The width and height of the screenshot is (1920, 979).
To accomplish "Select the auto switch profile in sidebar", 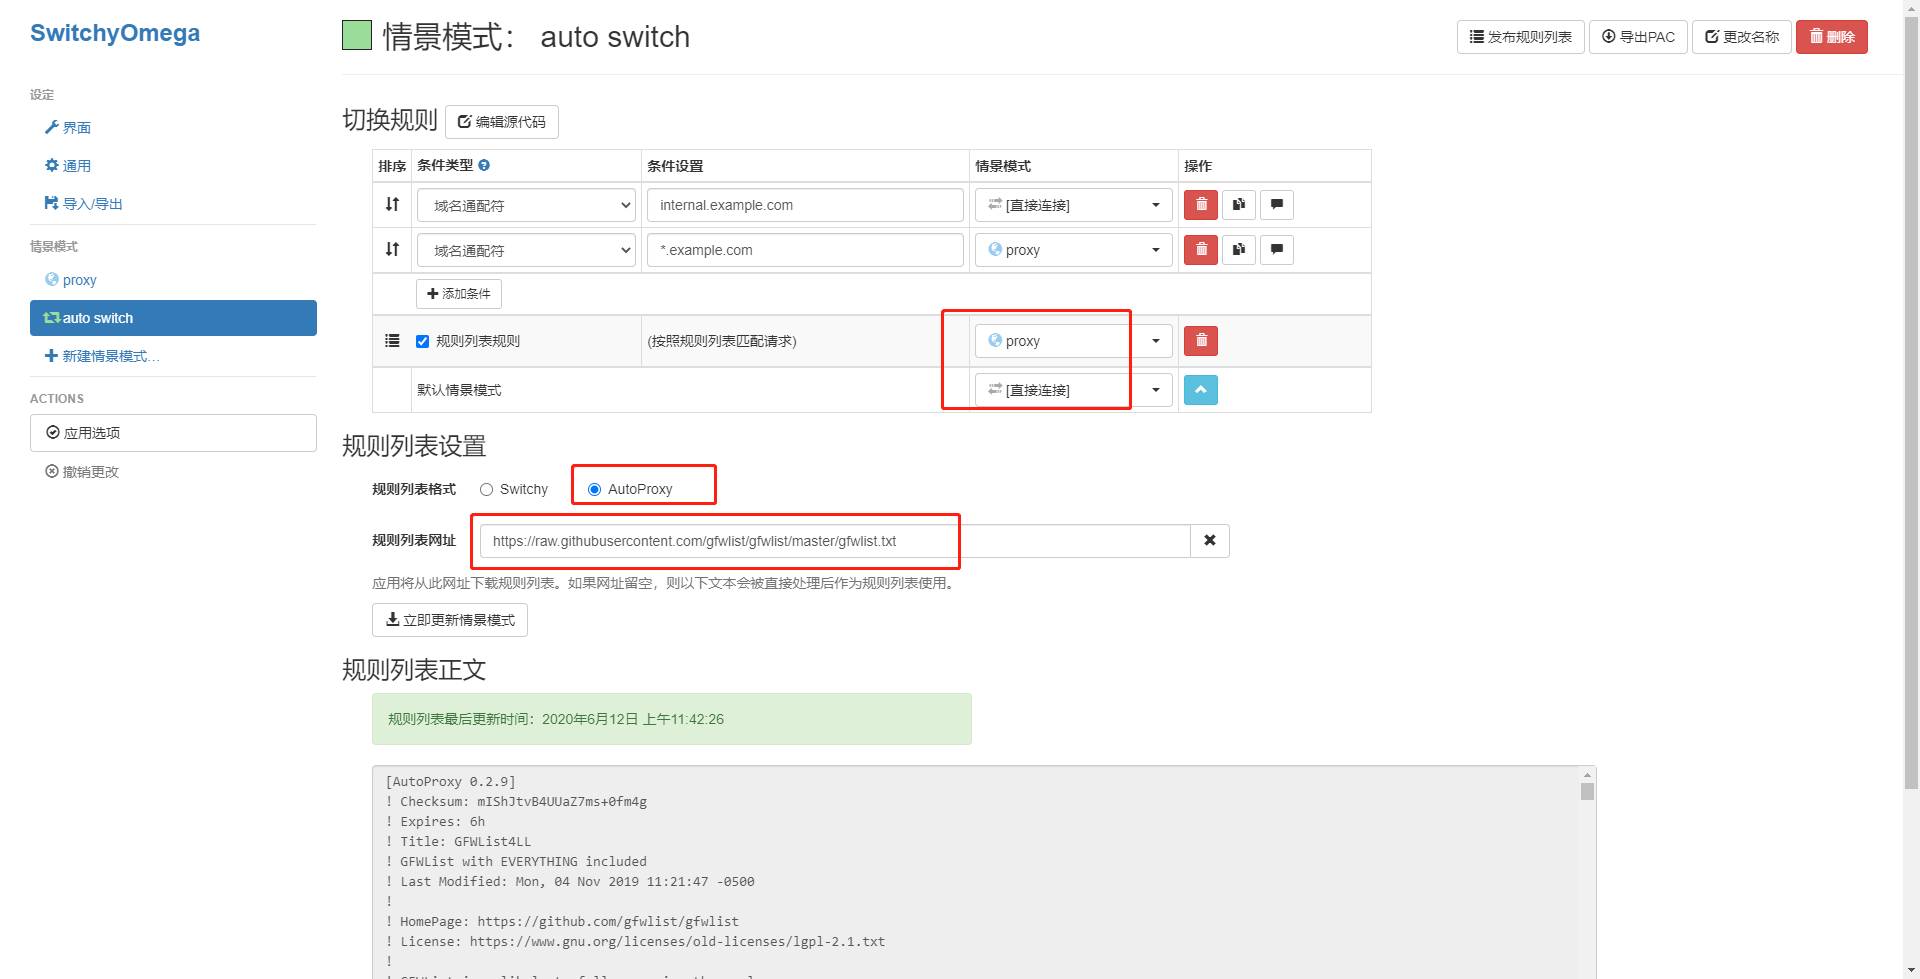I will coord(173,318).
